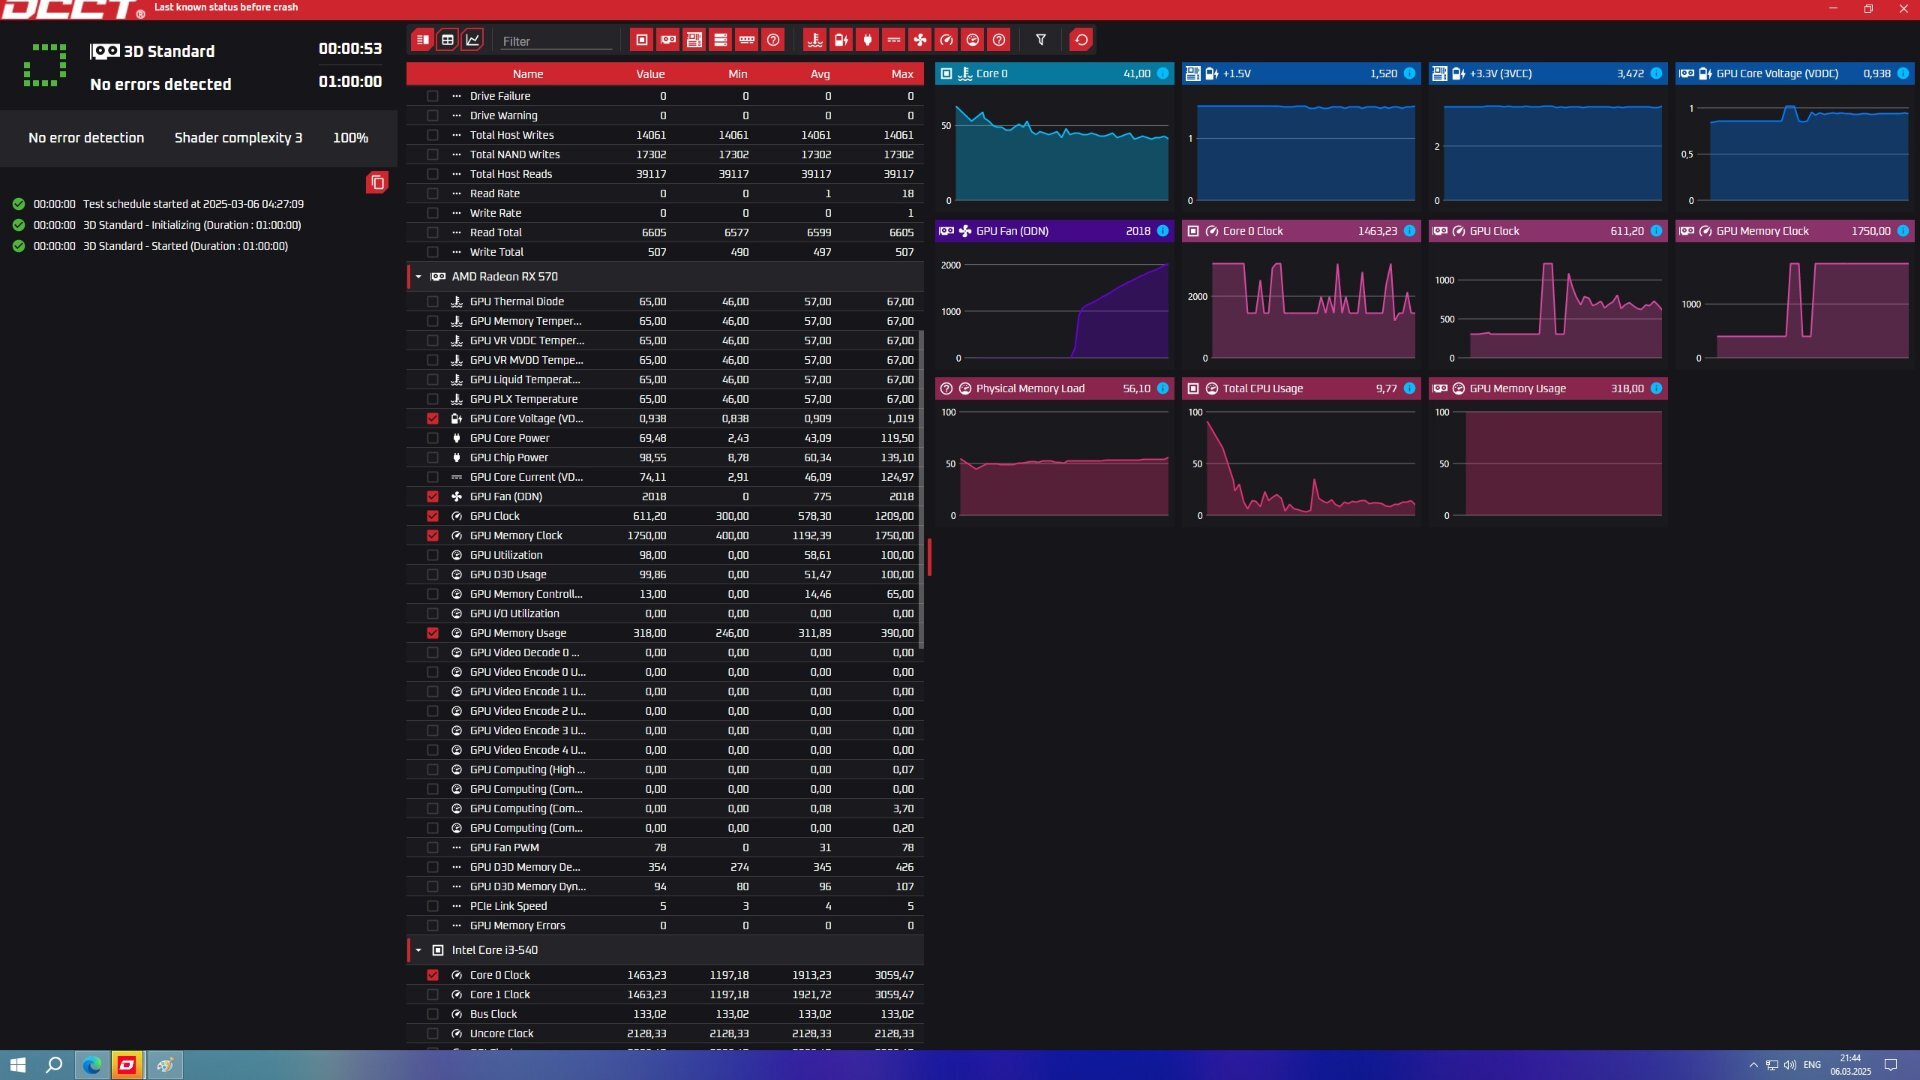Viewport: 1920px width, 1080px height.
Task: Reset sensor statistics with refresh icon
Action: [1081, 40]
